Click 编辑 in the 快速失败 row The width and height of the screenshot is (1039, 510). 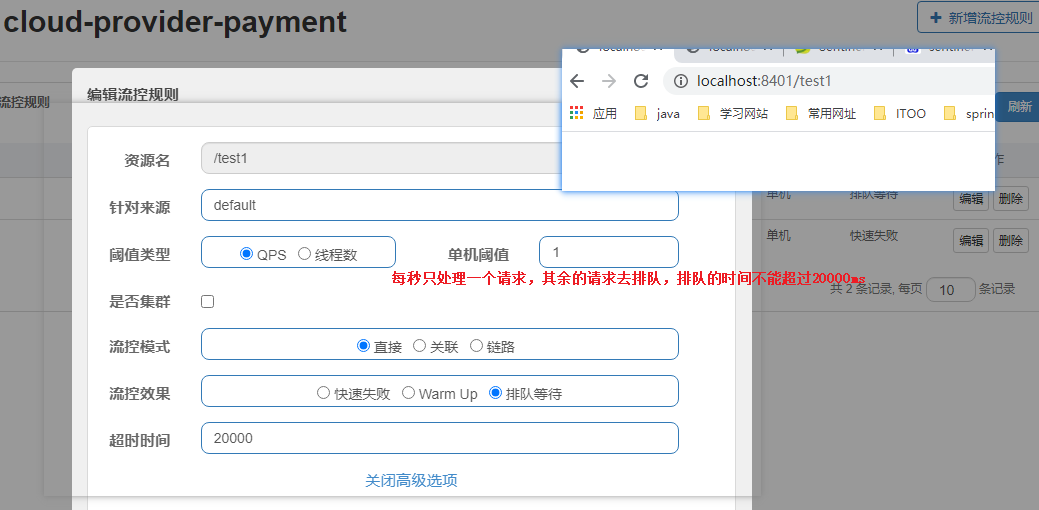[971, 240]
